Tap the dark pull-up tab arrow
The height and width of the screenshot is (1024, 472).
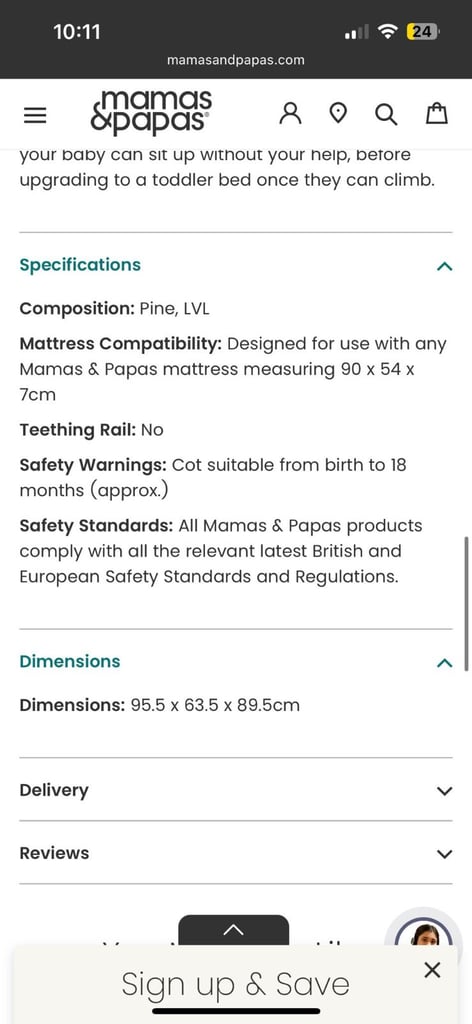(233, 929)
